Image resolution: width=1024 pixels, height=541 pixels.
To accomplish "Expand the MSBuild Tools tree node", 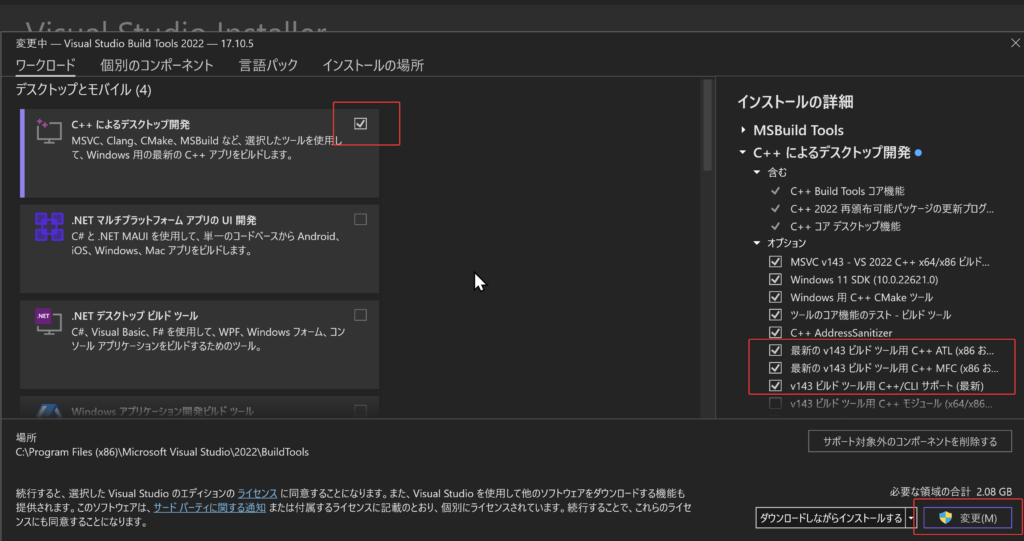I will [743, 131].
